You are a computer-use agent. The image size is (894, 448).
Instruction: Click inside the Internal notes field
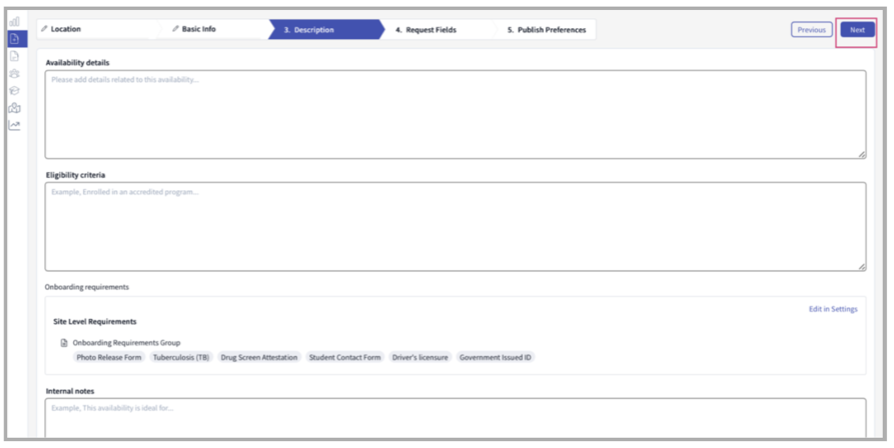coord(455,418)
